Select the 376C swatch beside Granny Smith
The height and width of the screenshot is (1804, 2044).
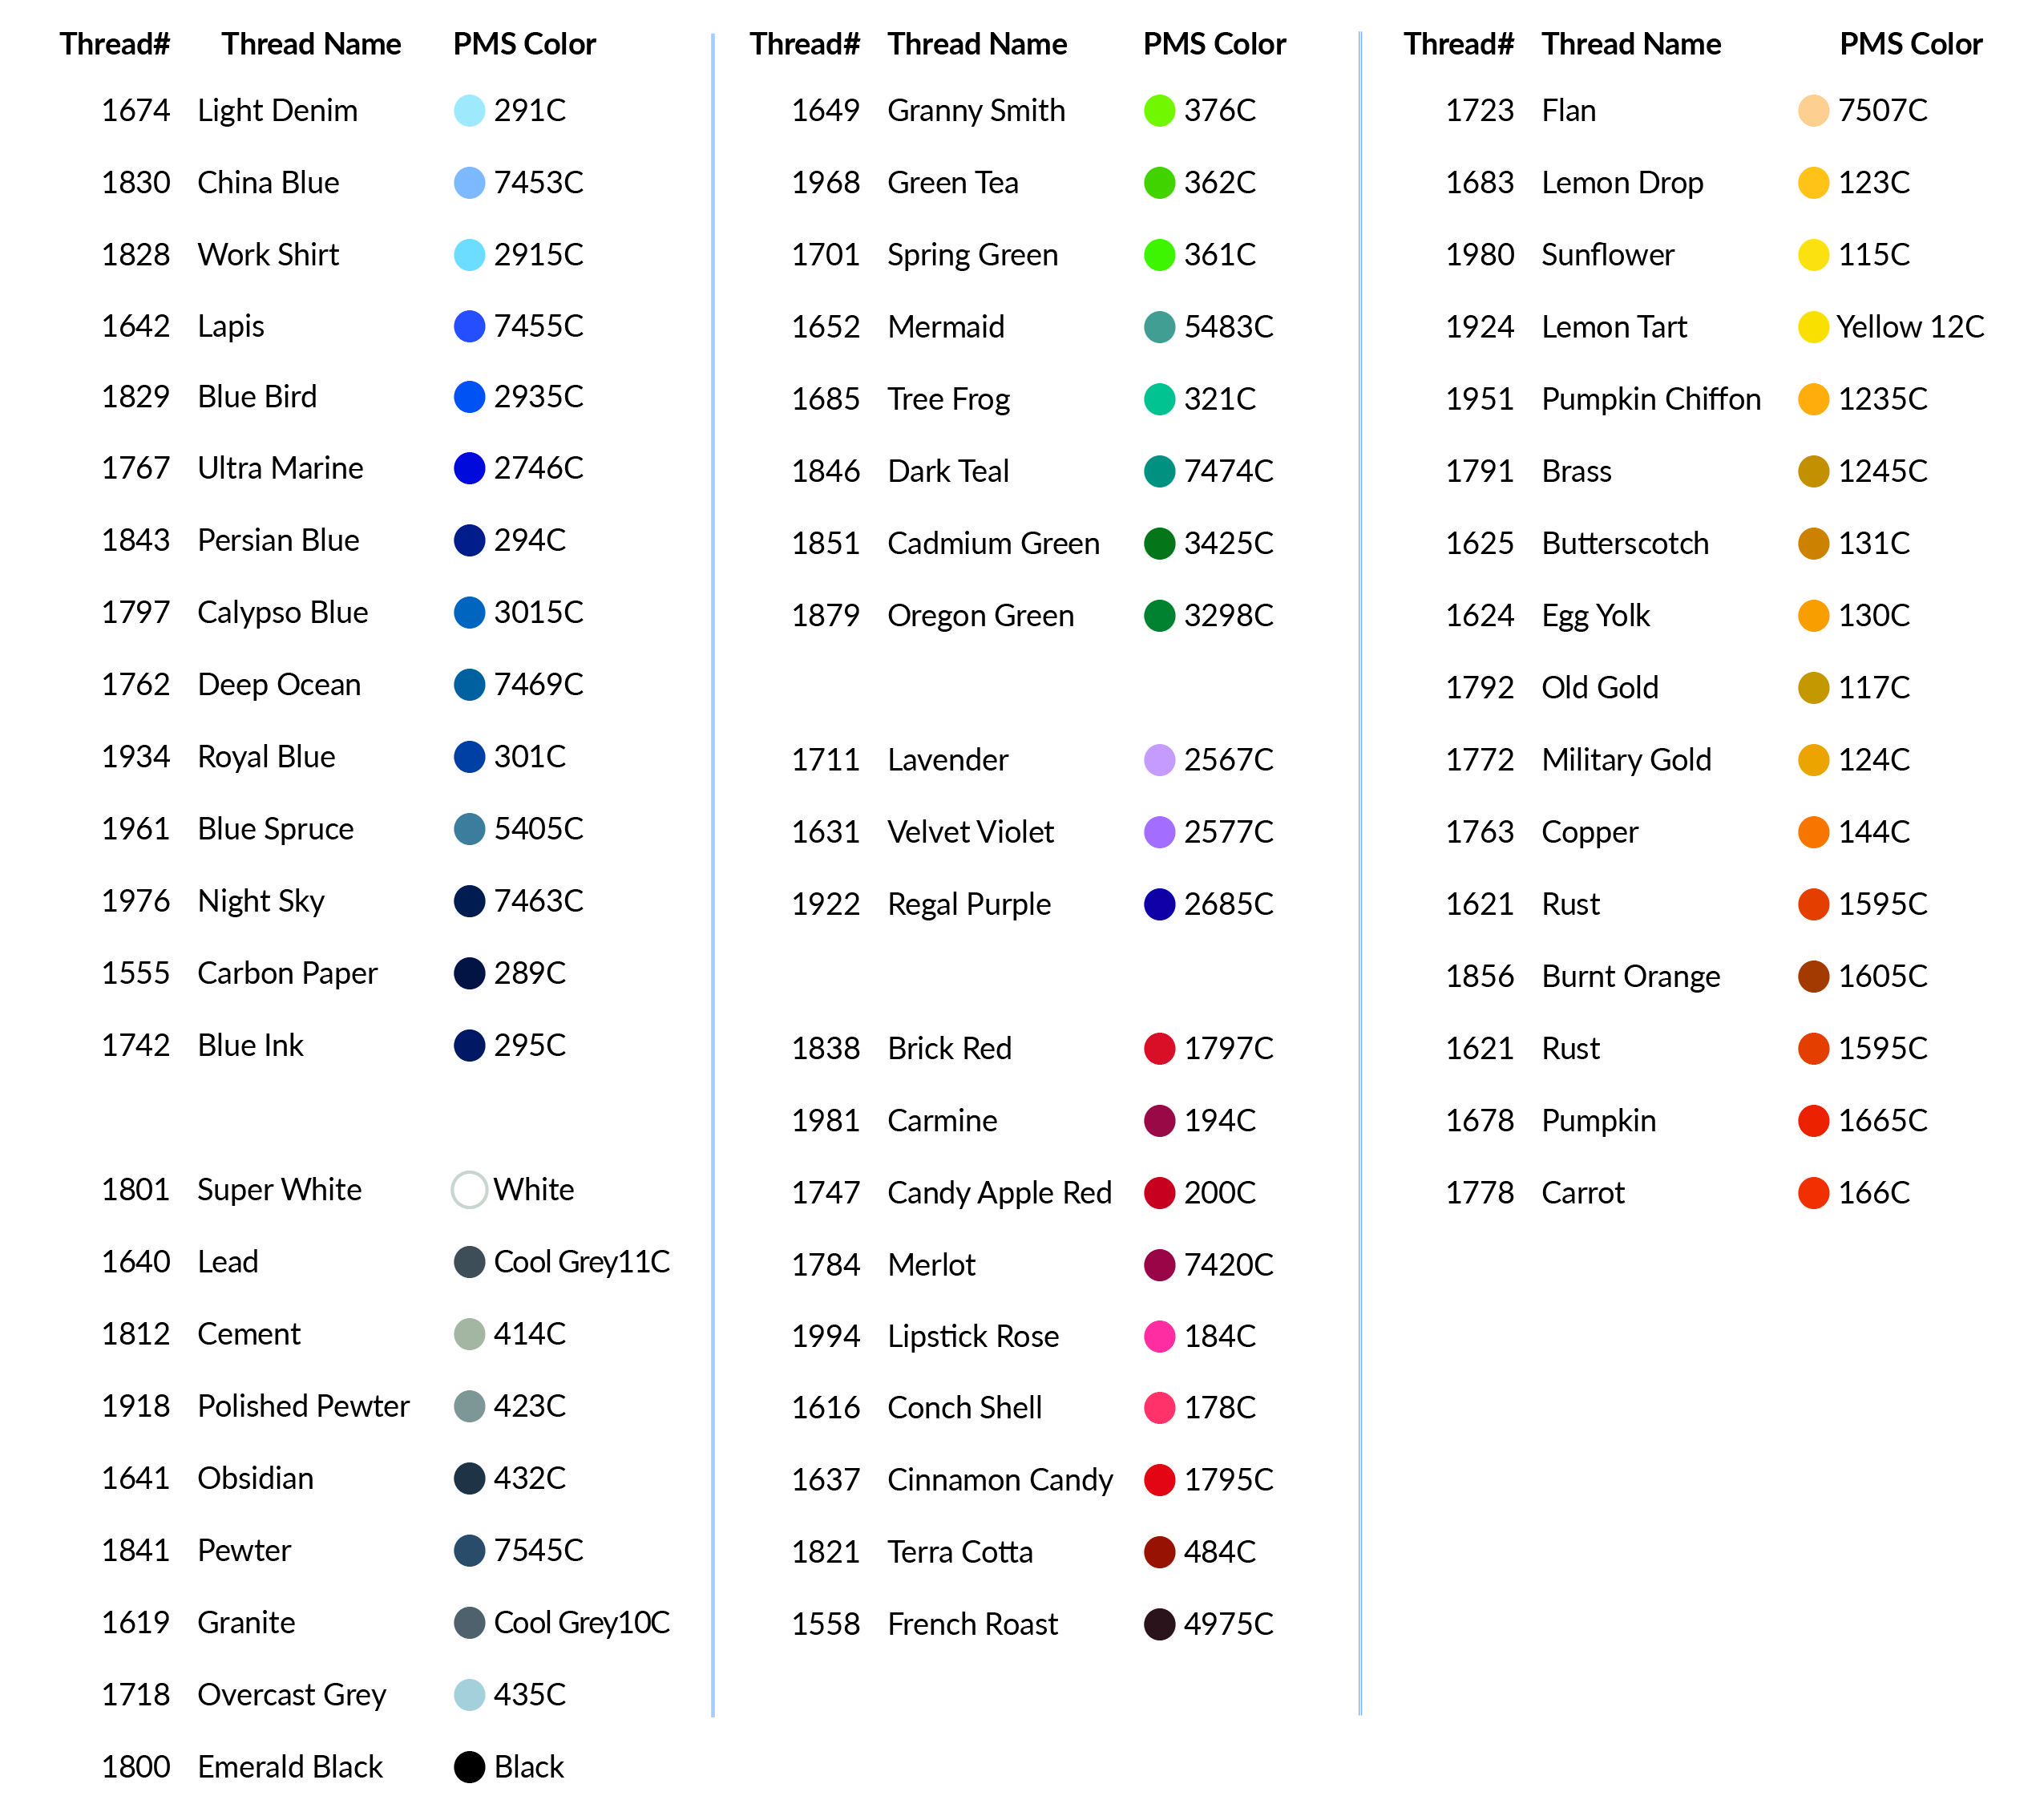(1158, 111)
